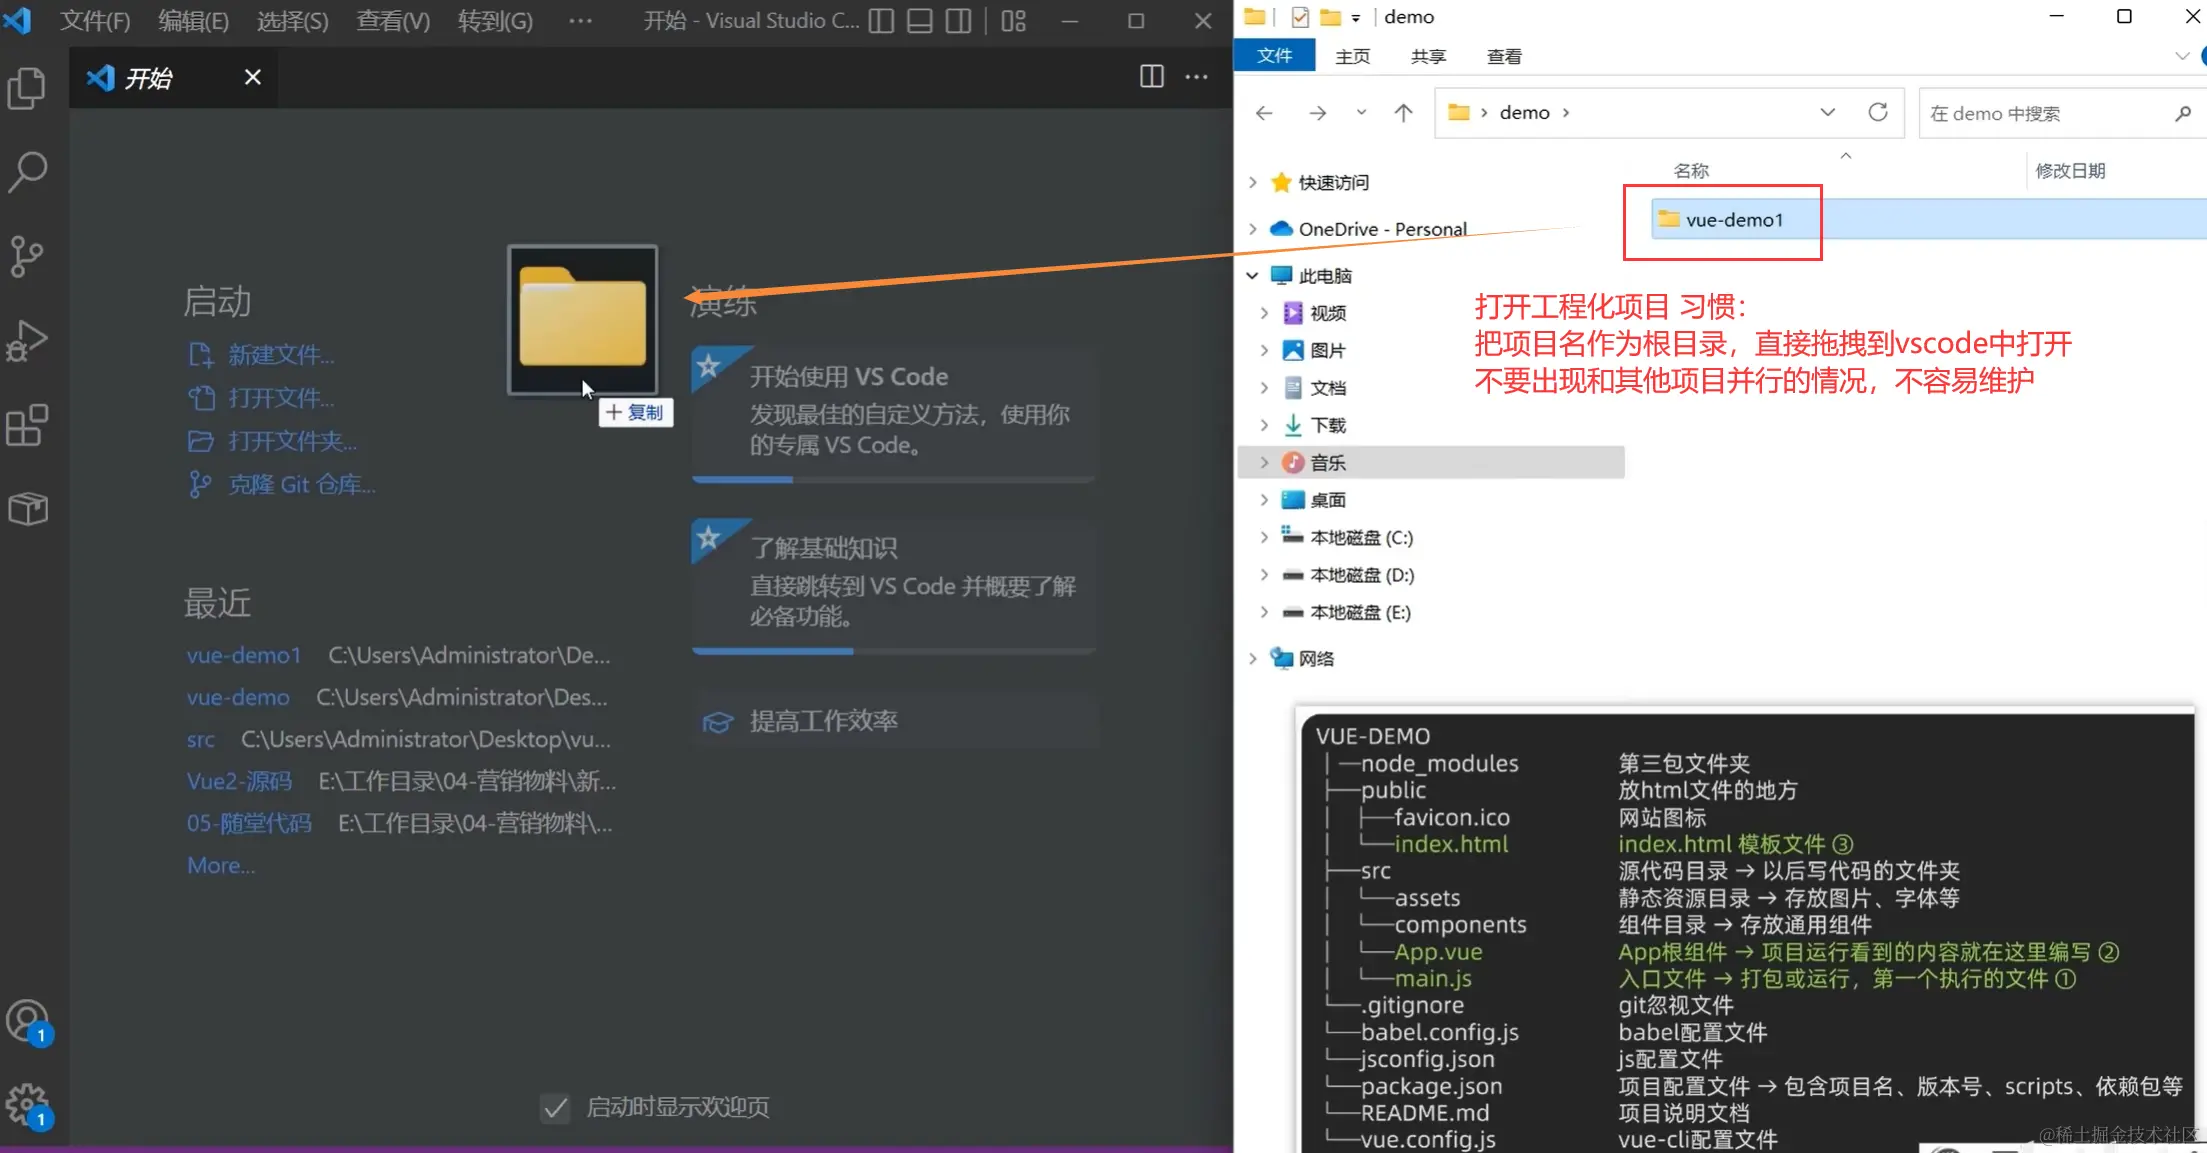Open 编辑(E) menu in VS Code
Image resolution: width=2207 pixels, height=1153 pixels.
193,21
